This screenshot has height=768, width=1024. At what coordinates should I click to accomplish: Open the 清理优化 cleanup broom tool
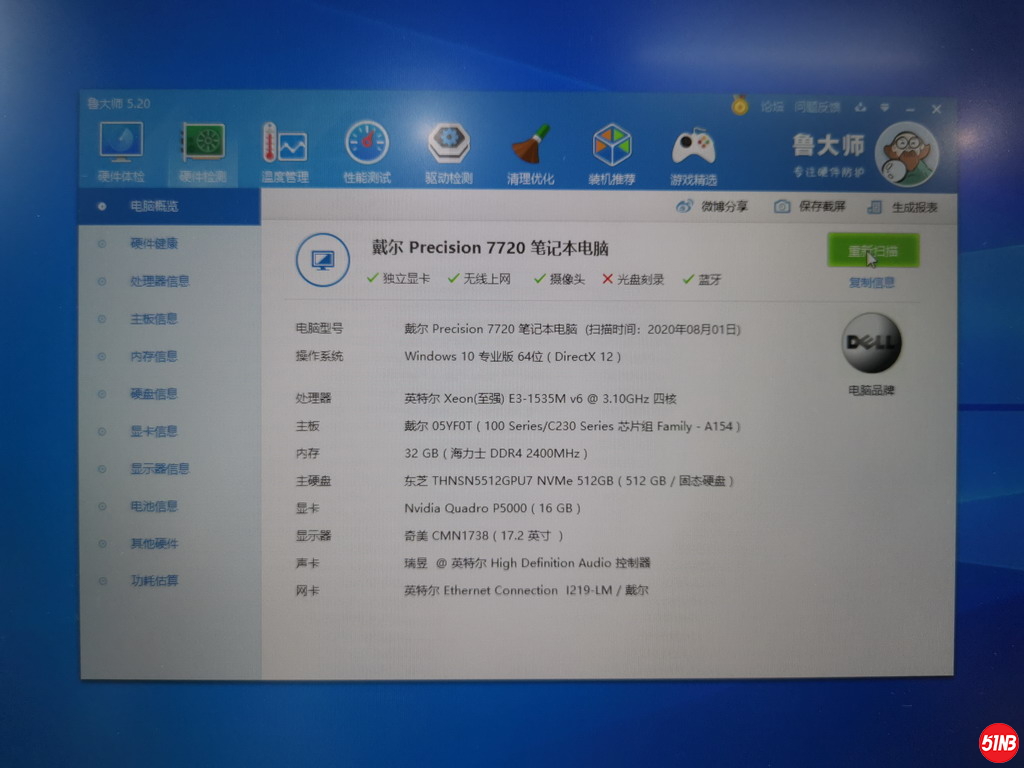pos(530,153)
